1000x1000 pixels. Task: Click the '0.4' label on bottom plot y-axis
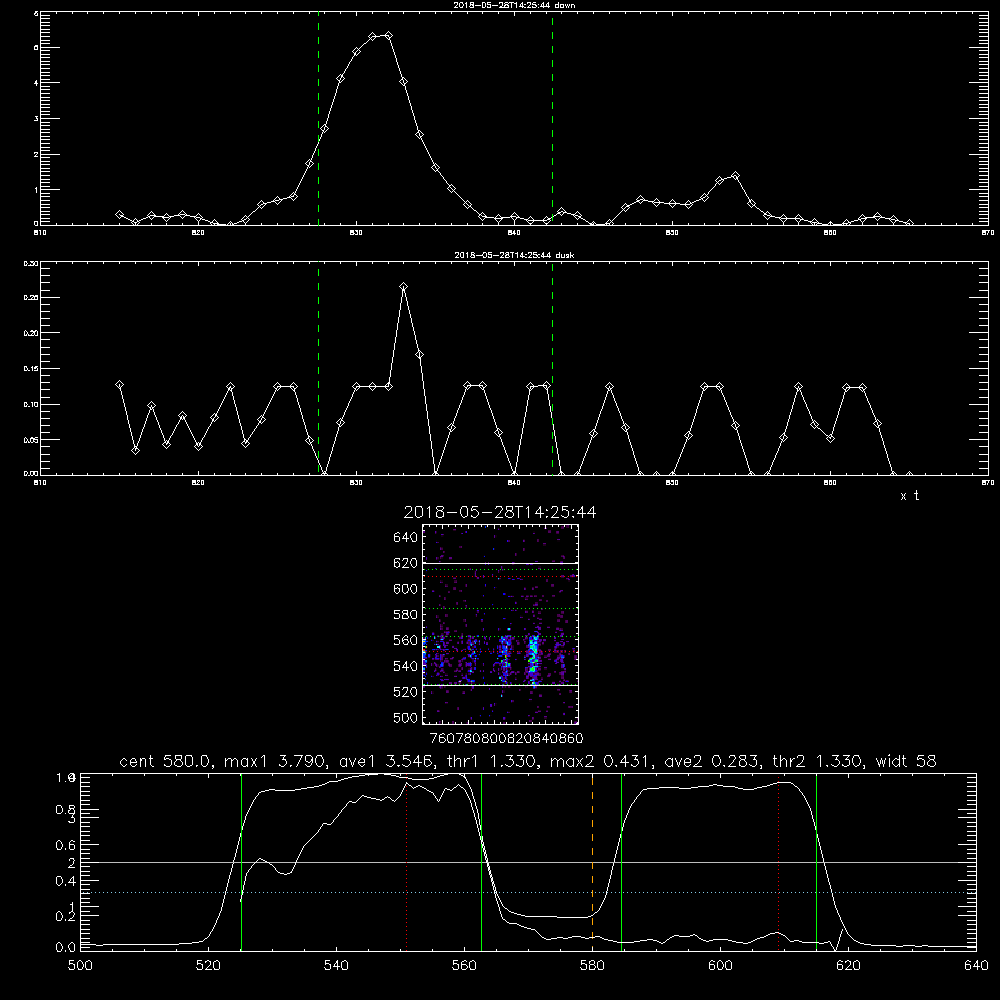pyautogui.click(x=66, y=881)
